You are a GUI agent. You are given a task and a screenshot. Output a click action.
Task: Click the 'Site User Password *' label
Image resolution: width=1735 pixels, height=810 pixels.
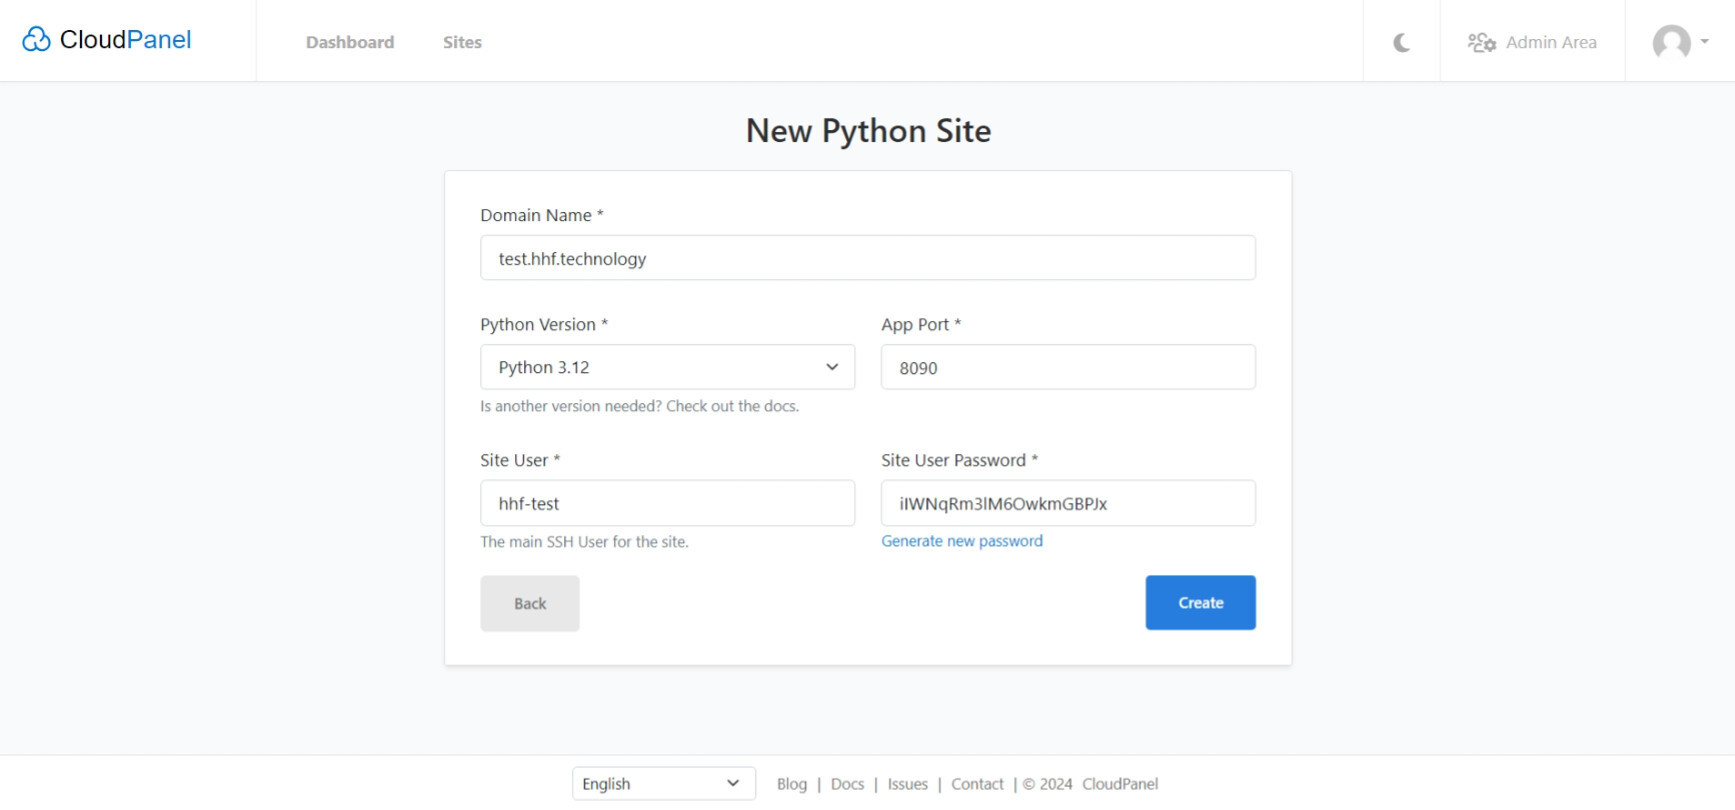[x=960, y=460]
